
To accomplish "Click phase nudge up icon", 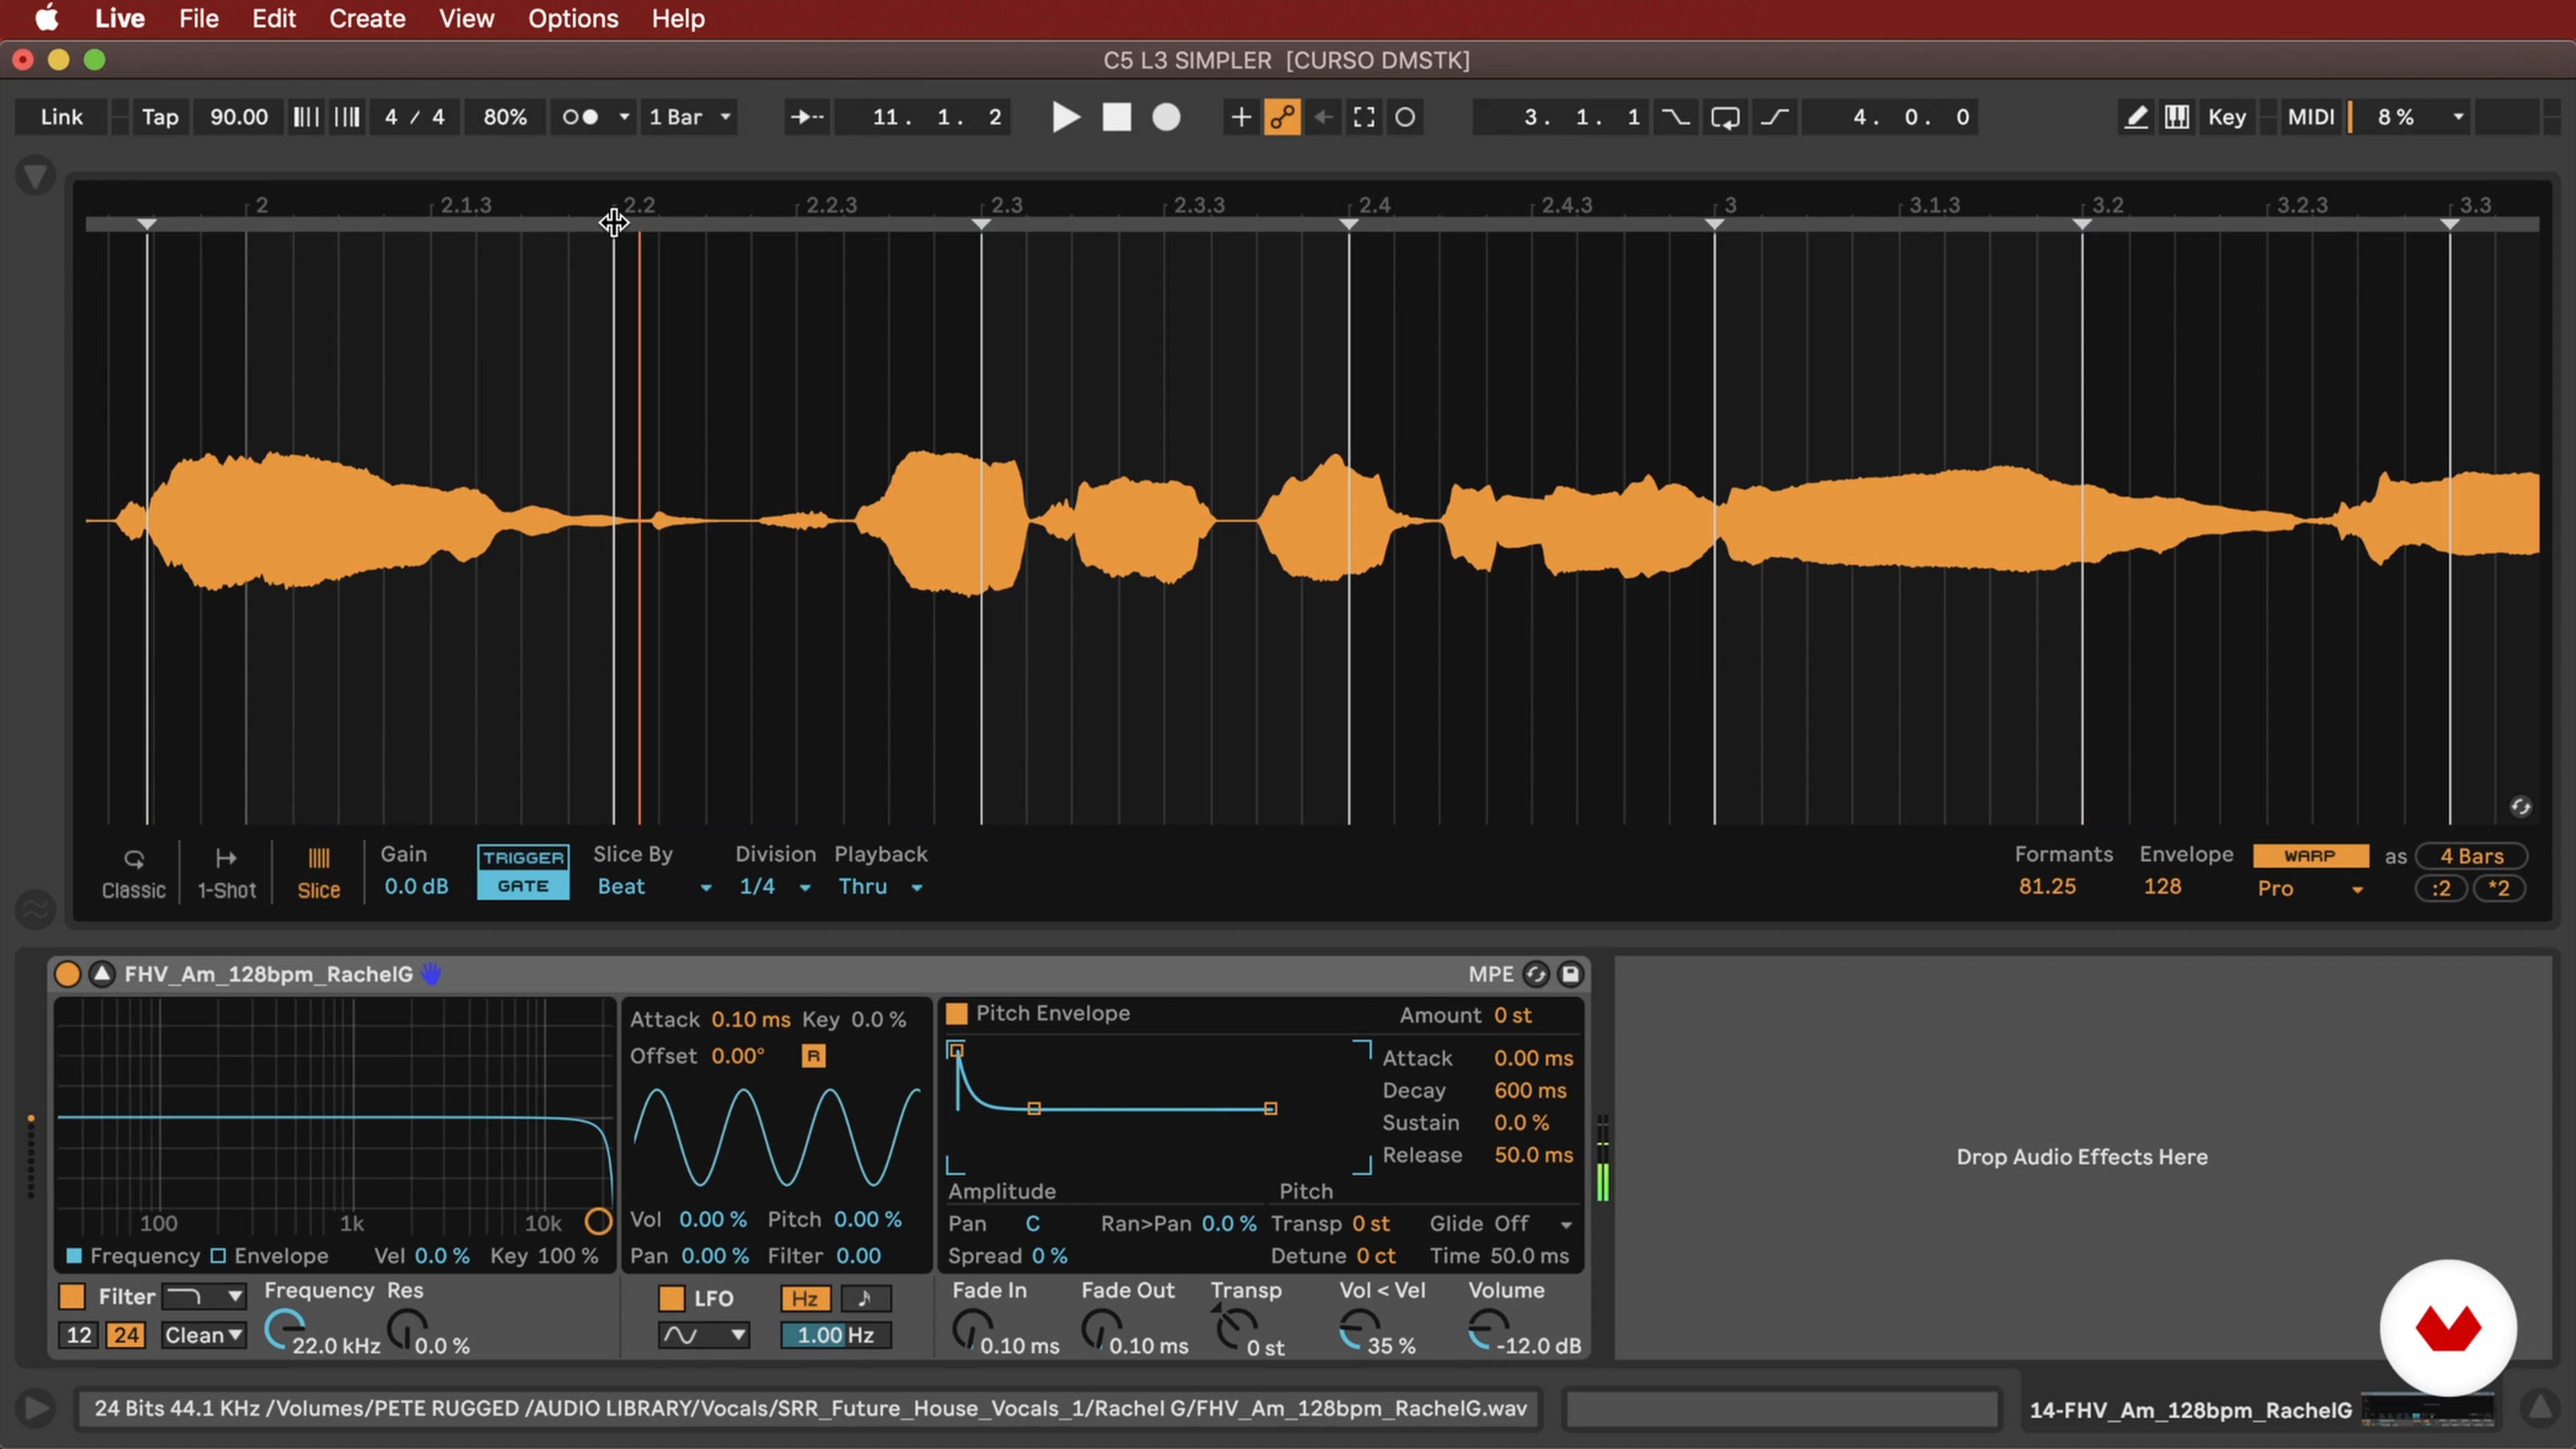I will (347, 117).
